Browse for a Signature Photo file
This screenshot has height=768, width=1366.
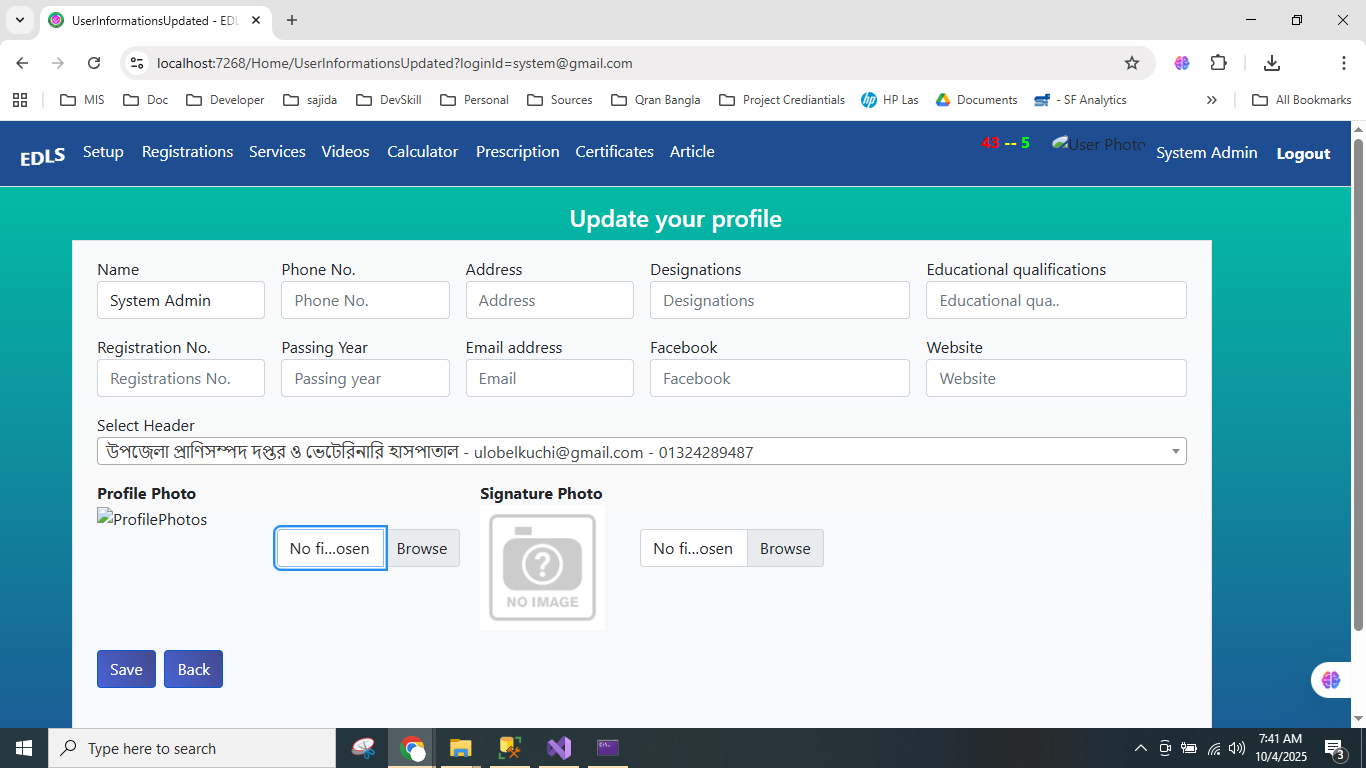point(785,548)
